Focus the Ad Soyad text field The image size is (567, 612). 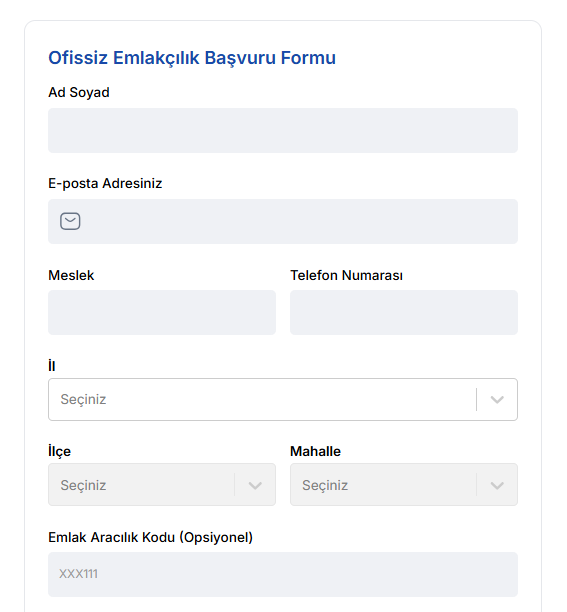tap(283, 130)
